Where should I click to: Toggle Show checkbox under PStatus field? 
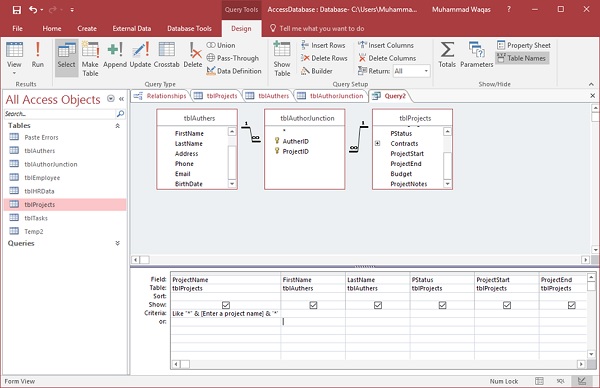pos(442,305)
